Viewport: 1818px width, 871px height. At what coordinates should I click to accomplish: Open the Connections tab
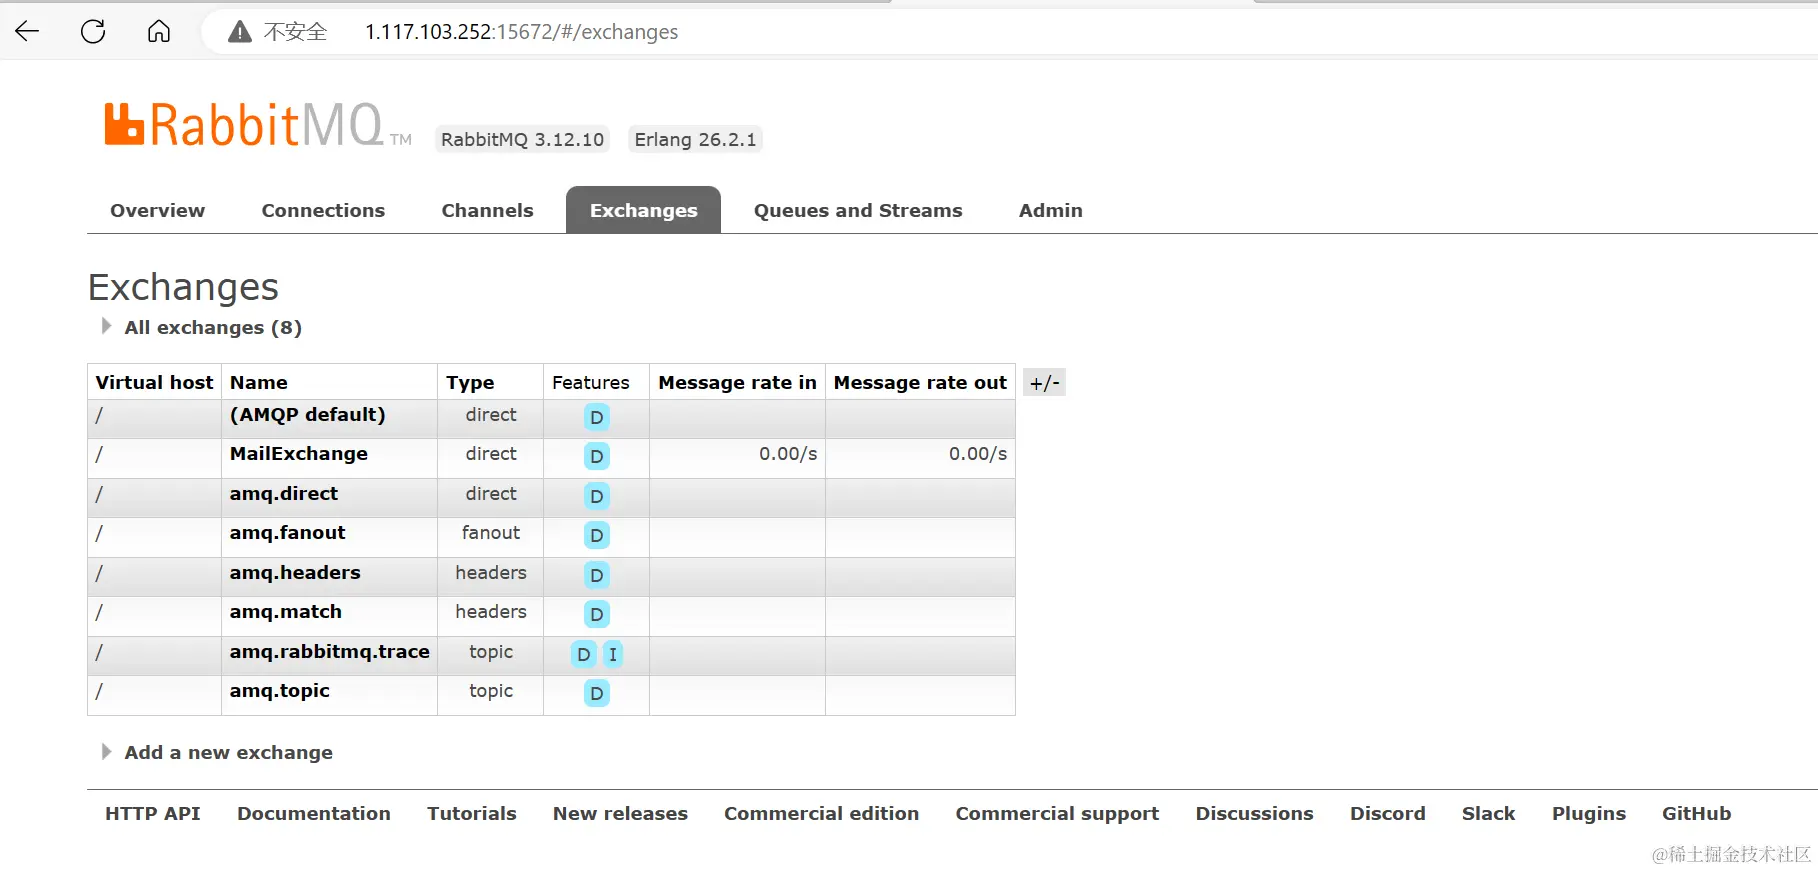[323, 210]
